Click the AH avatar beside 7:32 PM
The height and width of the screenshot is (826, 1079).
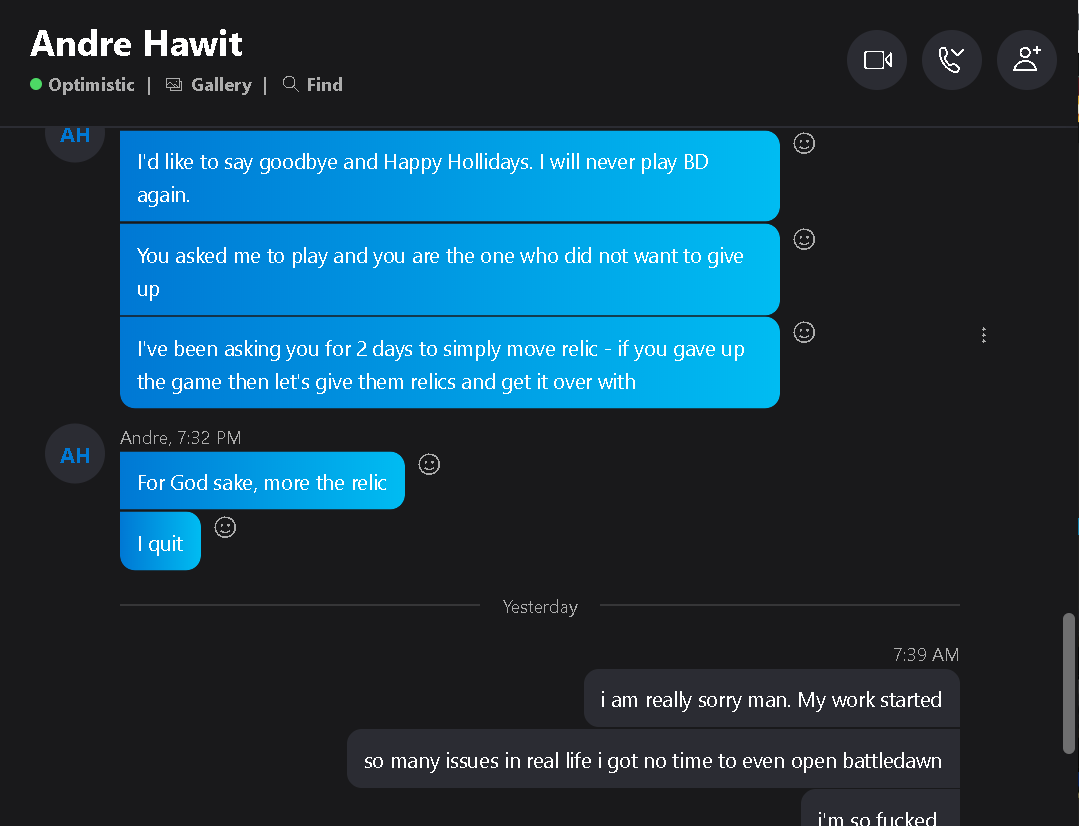75,454
